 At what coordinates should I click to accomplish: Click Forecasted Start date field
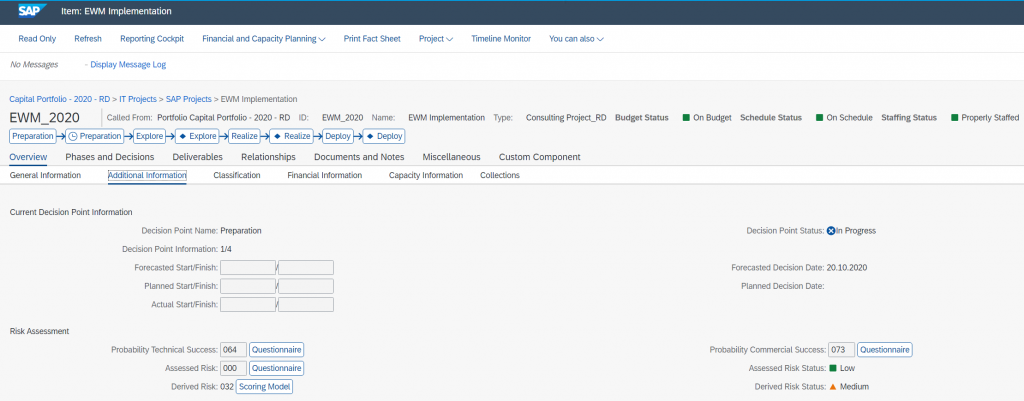pyautogui.click(x=248, y=267)
